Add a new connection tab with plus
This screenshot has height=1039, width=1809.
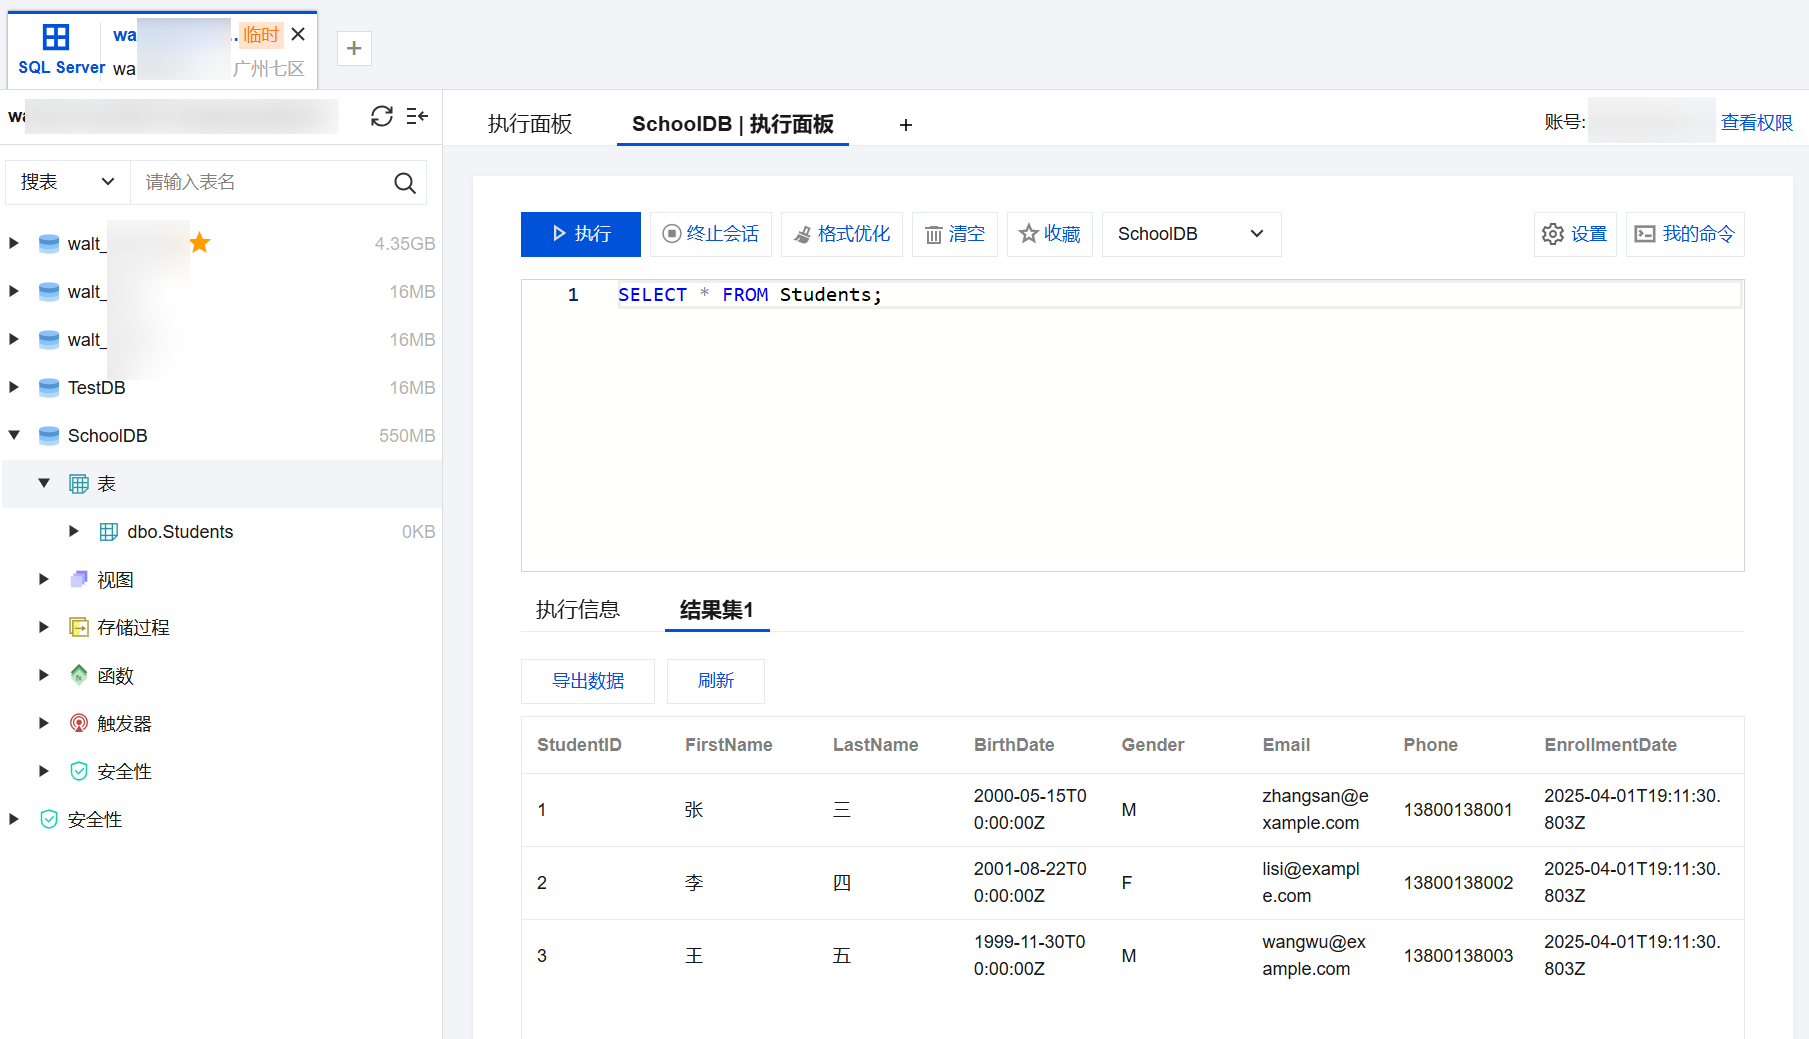coord(354,48)
